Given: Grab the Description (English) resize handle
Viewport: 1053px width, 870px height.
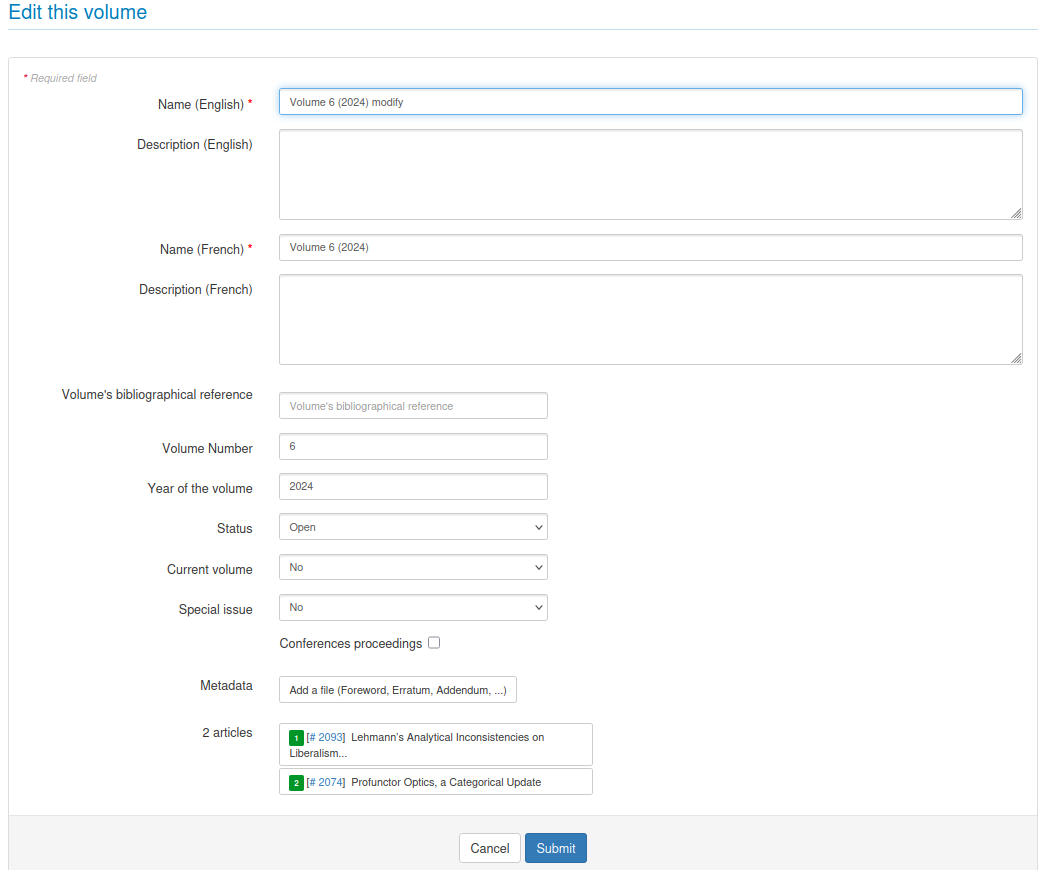Looking at the screenshot, I should pos(1016,213).
